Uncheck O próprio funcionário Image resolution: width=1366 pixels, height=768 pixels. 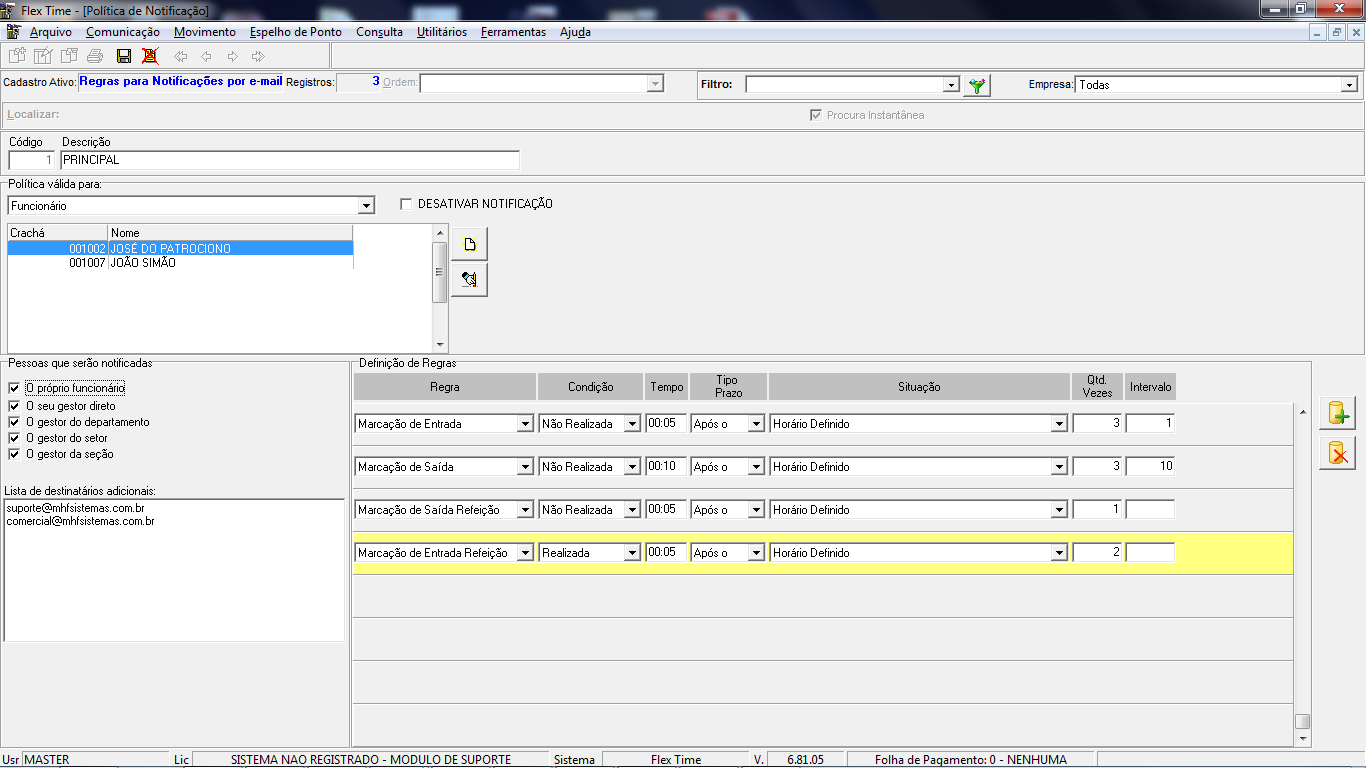click(14, 388)
